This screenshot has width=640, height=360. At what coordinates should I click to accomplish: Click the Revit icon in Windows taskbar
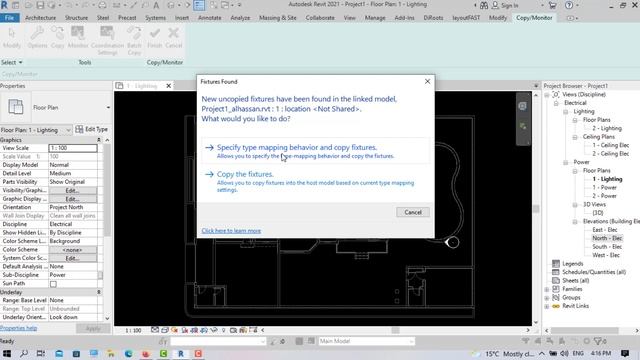[180, 353]
